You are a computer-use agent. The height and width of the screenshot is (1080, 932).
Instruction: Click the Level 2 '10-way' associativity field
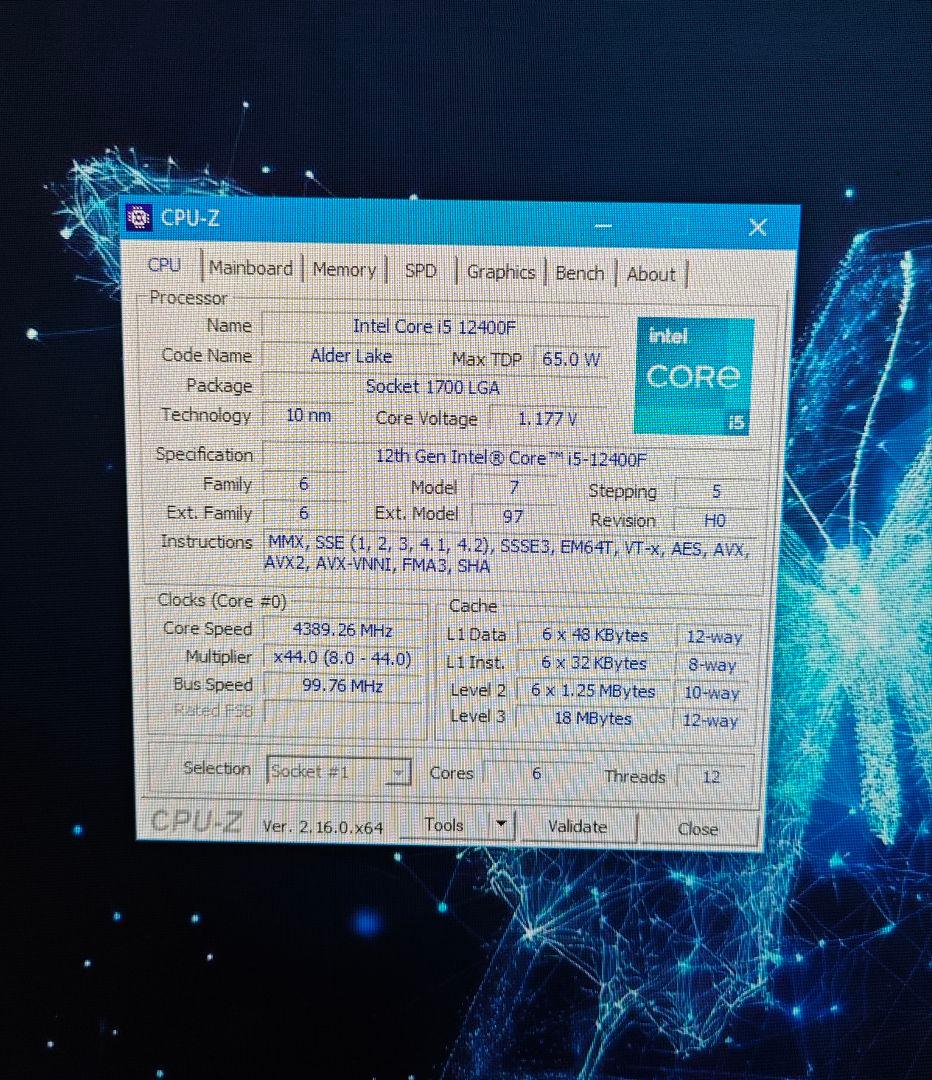pyautogui.click(x=712, y=692)
